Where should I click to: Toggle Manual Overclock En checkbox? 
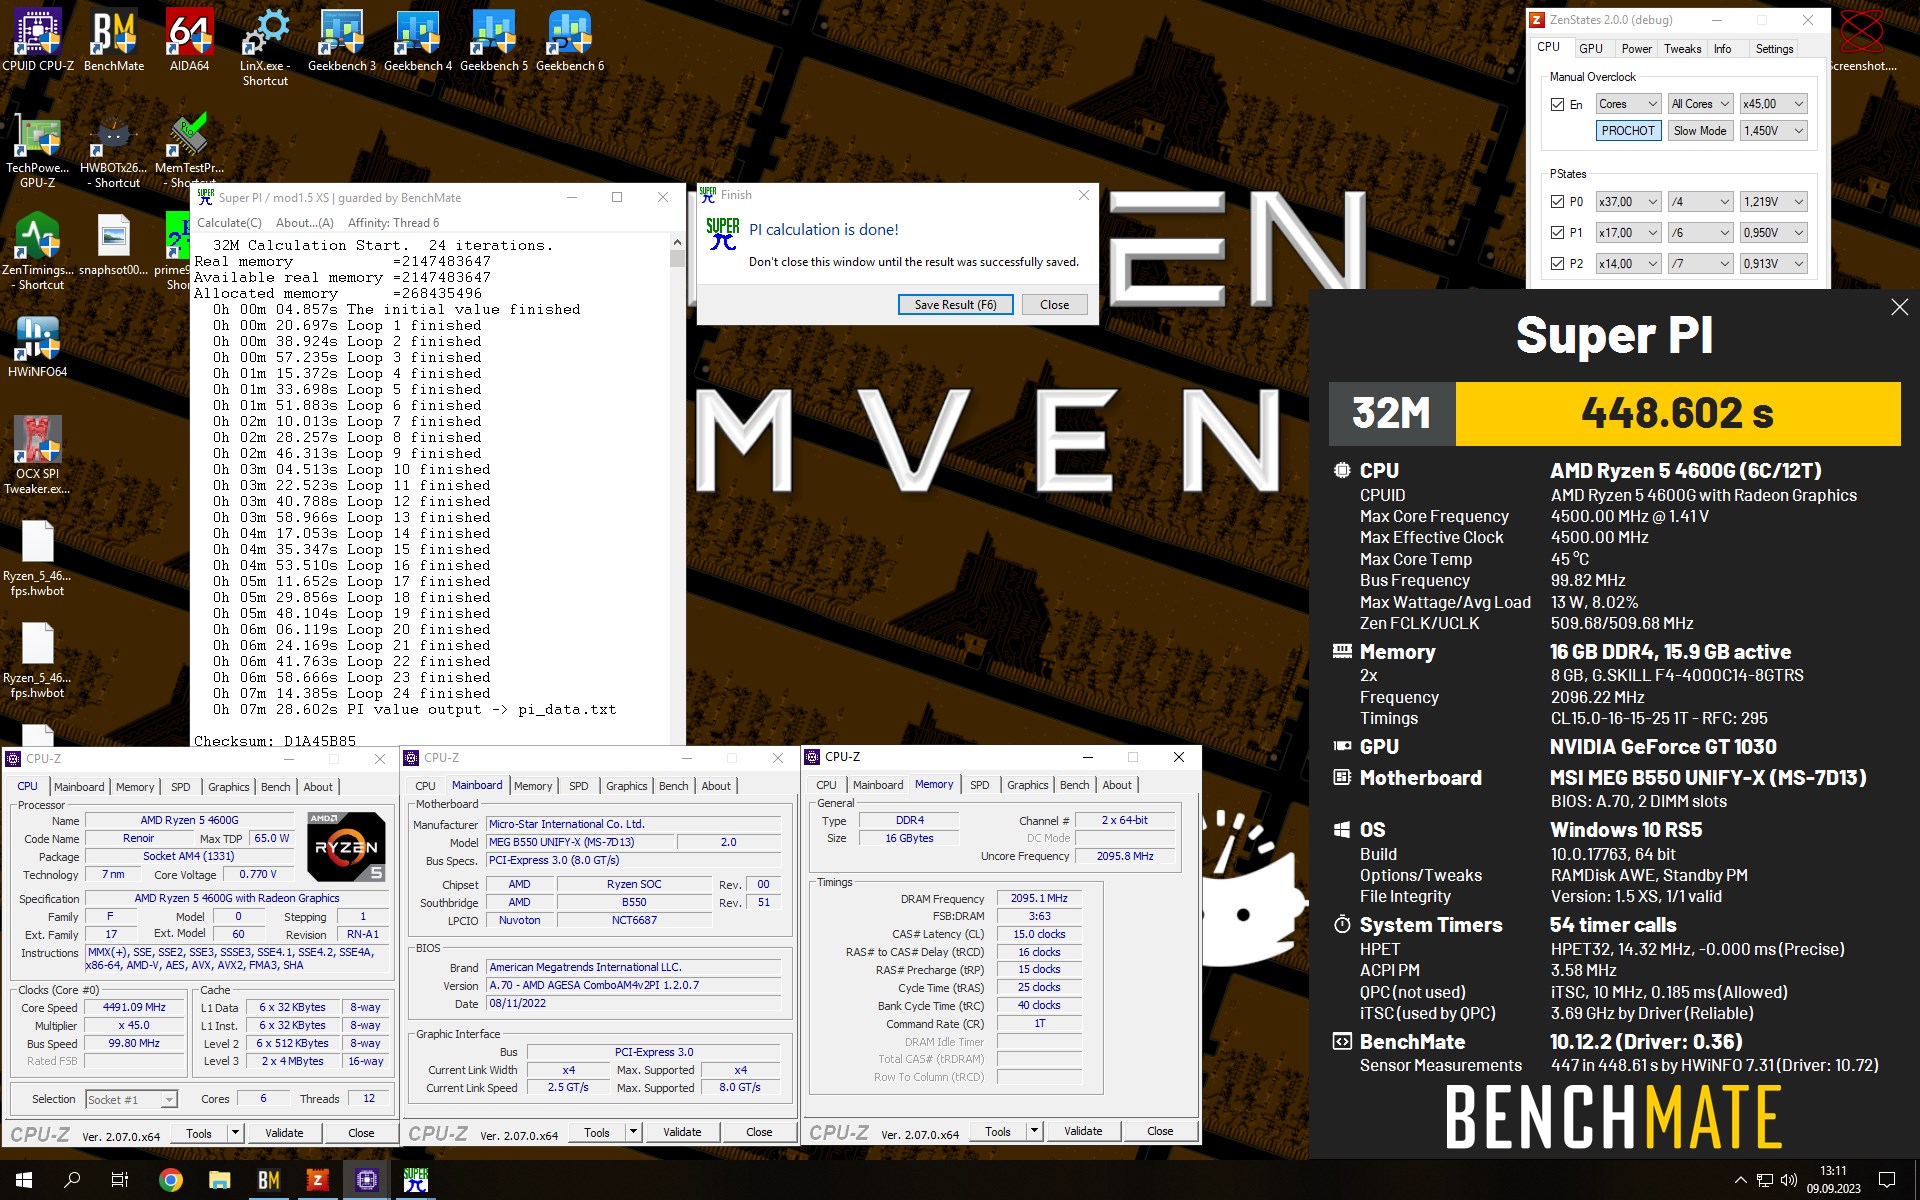click(x=1557, y=104)
